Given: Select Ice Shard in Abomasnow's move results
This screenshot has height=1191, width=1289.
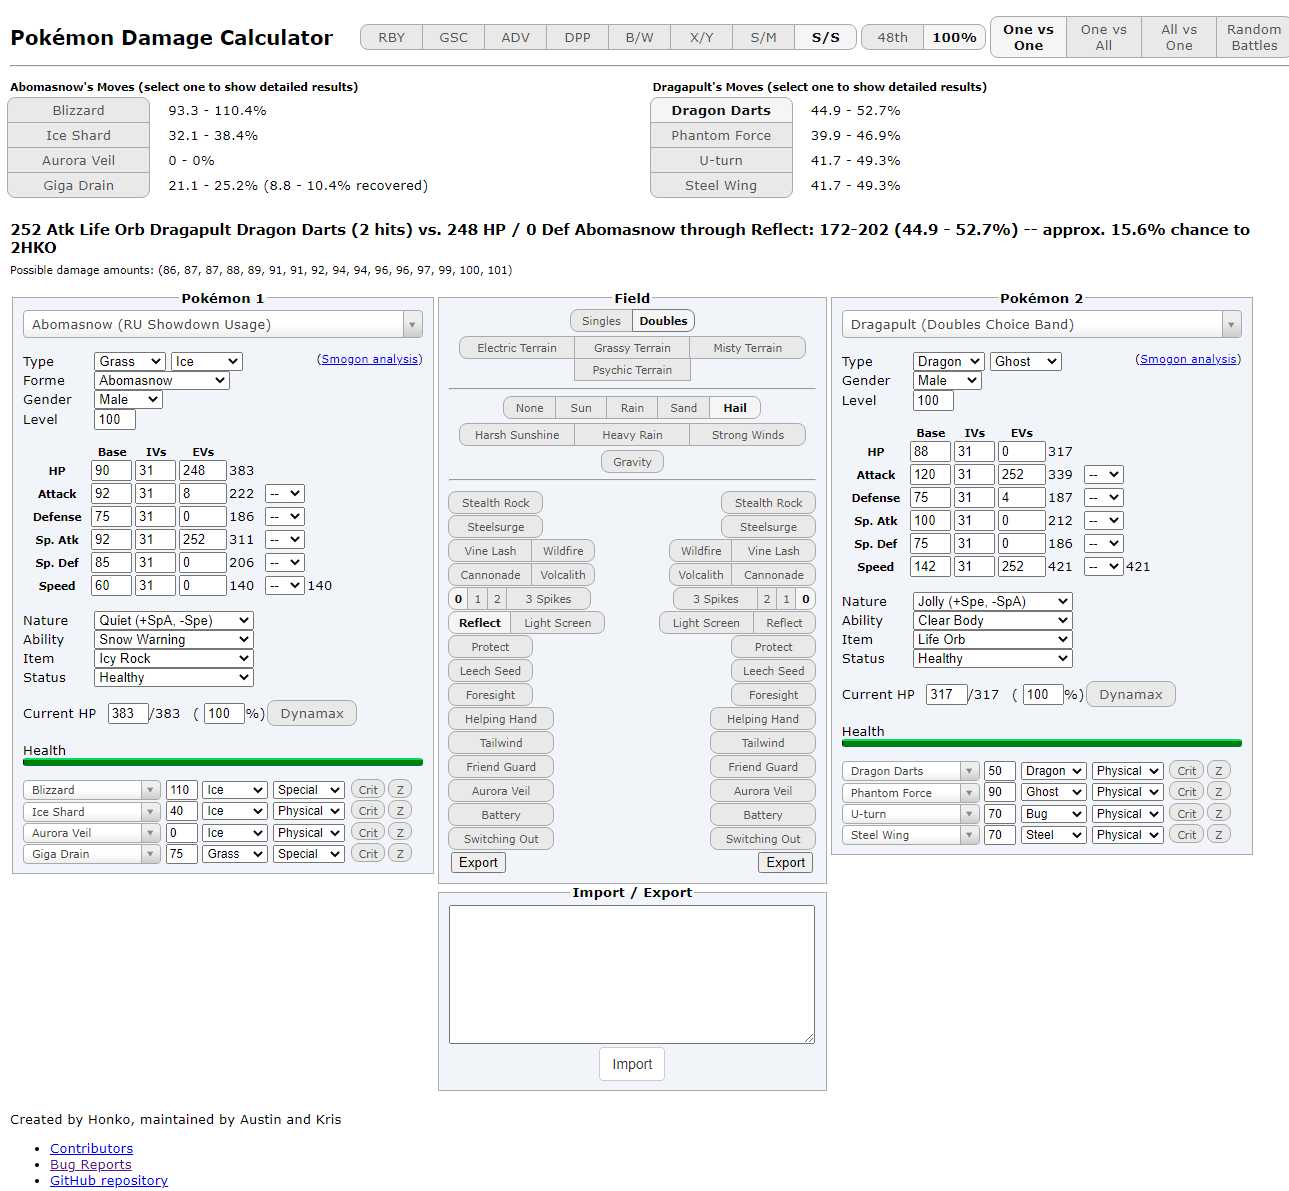Looking at the screenshot, I should coord(78,136).
